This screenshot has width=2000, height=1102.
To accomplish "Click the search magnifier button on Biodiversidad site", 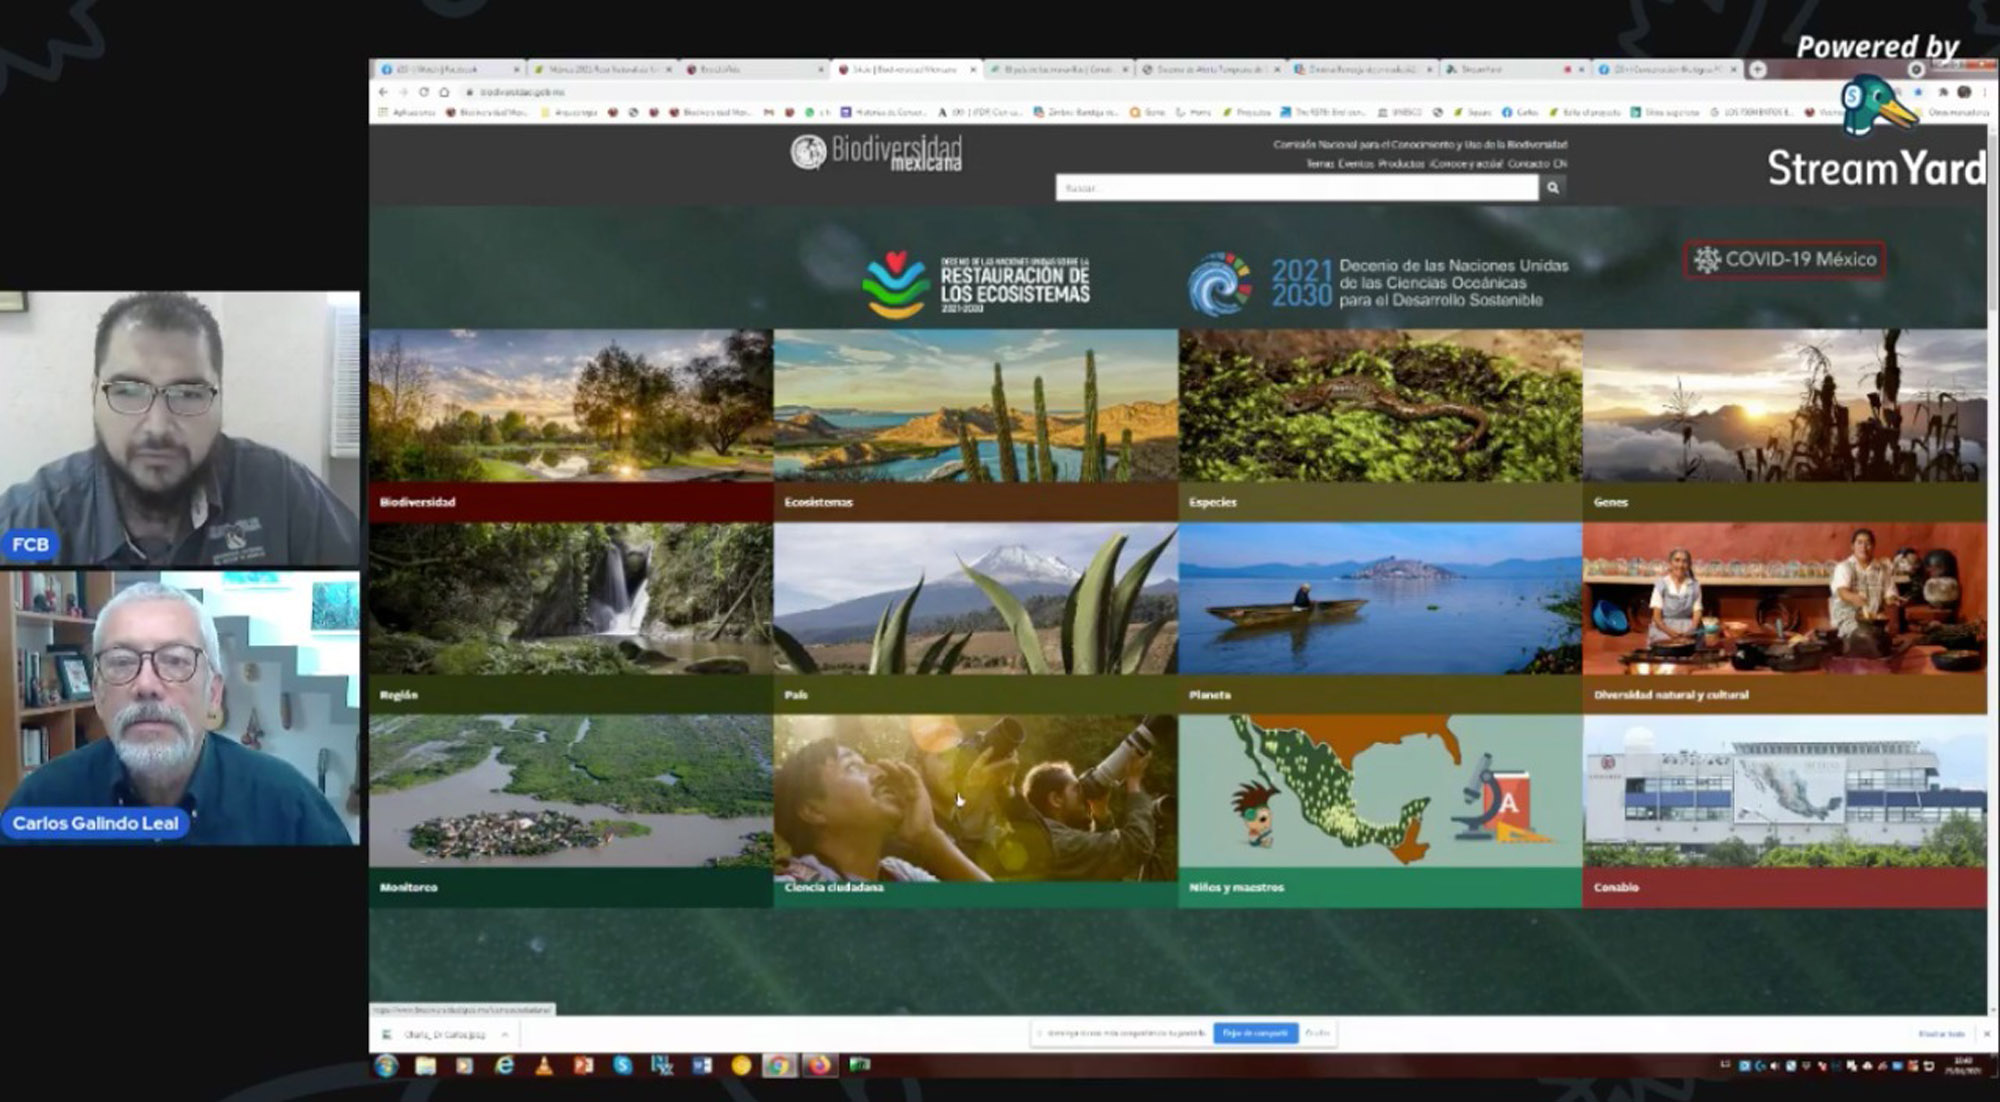I will tap(1553, 187).
